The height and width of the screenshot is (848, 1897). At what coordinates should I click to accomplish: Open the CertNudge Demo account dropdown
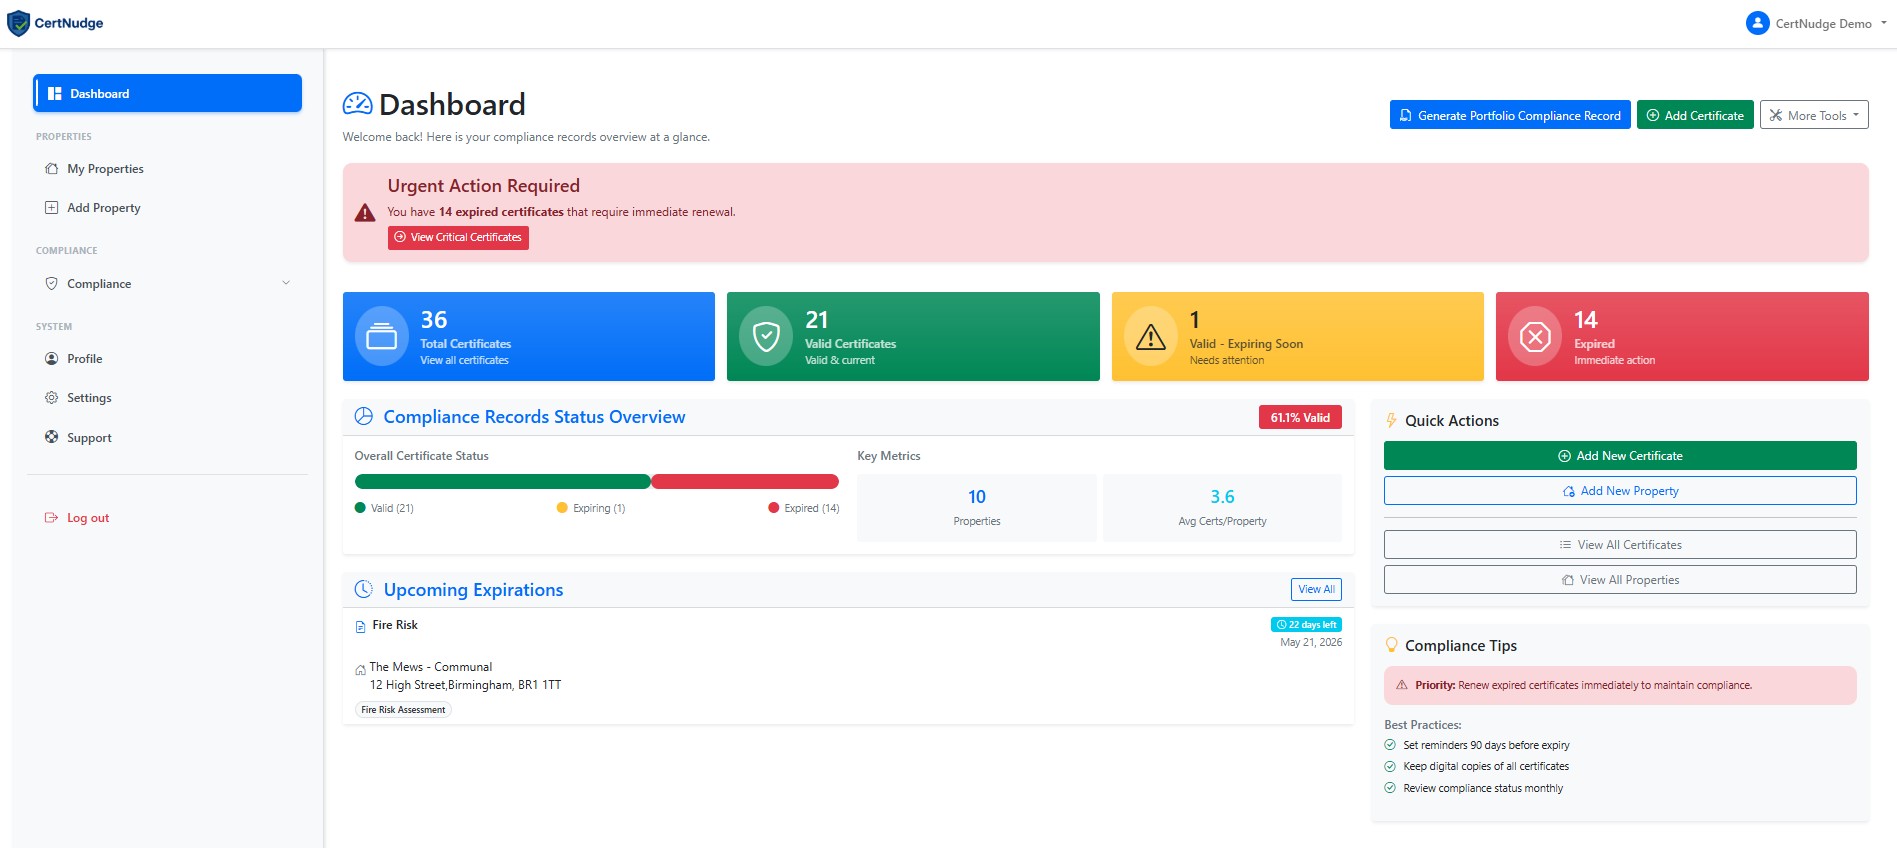[1817, 23]
